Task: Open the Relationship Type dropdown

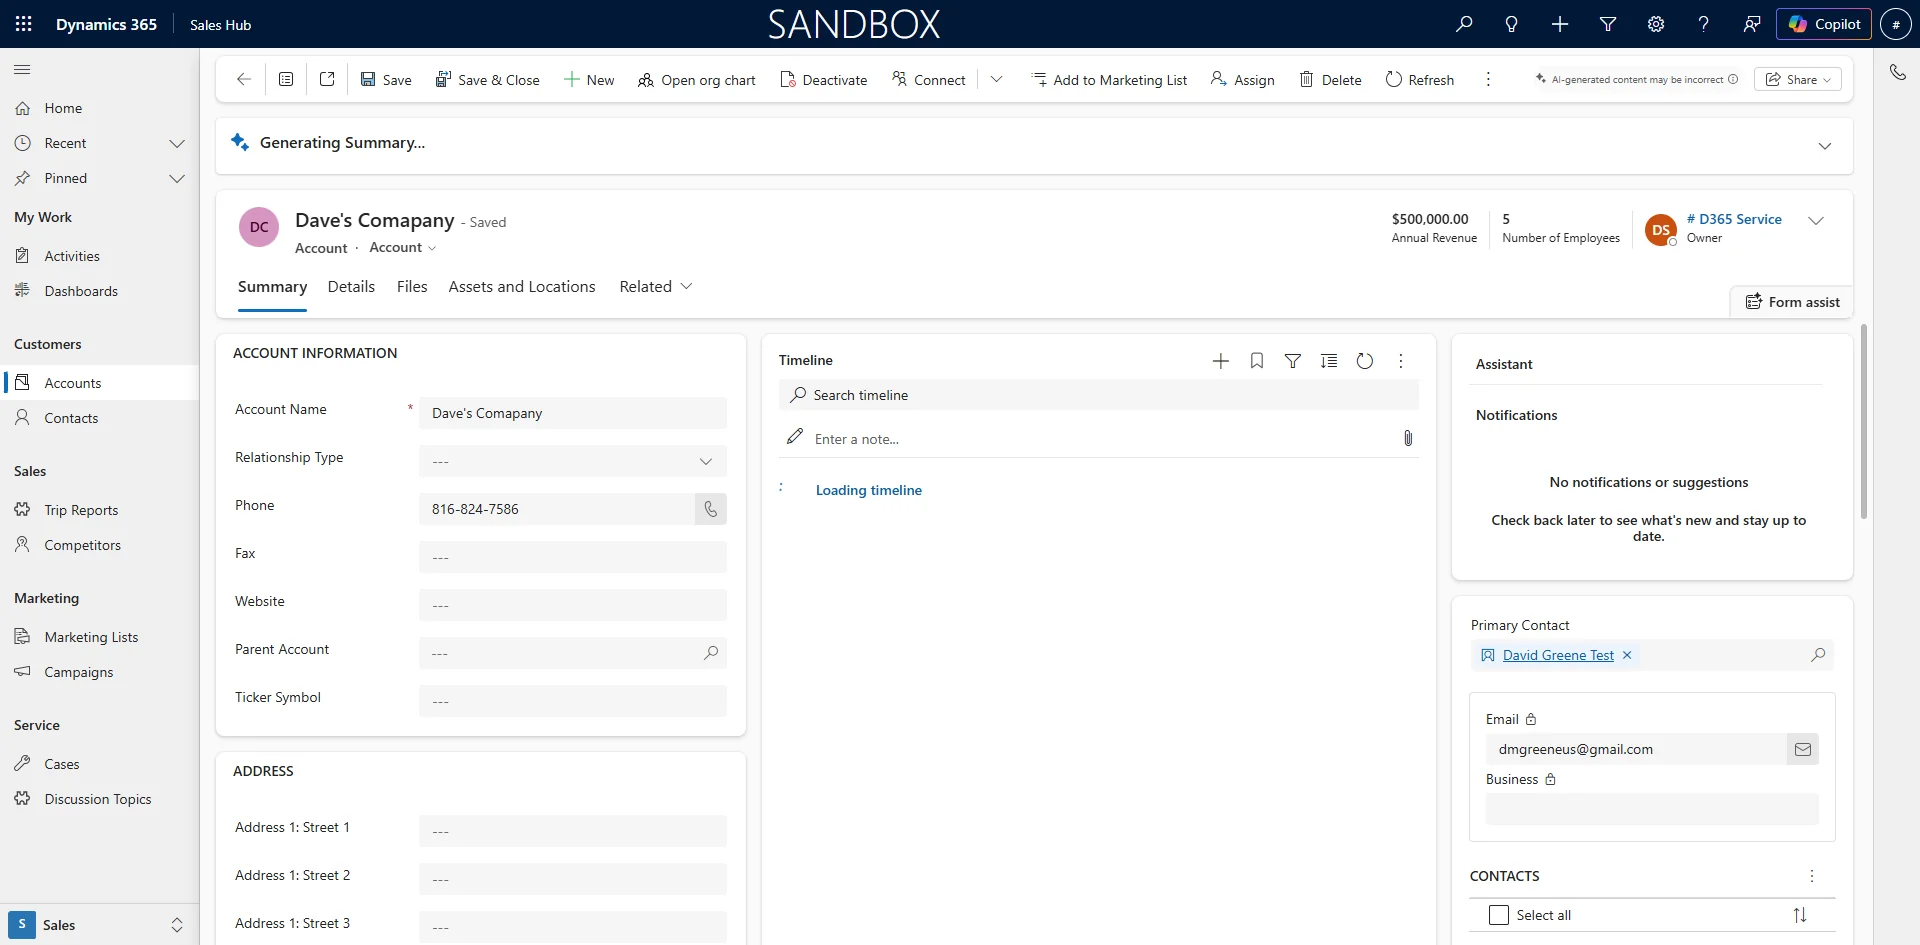Action: pyautogui.click(x=705, y=461)
